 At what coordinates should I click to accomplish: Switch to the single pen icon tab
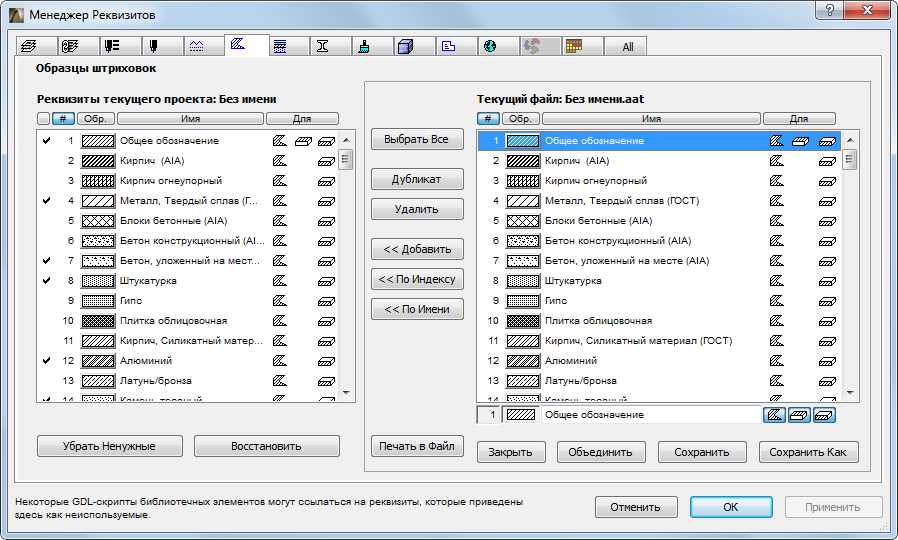coord(163,46)
